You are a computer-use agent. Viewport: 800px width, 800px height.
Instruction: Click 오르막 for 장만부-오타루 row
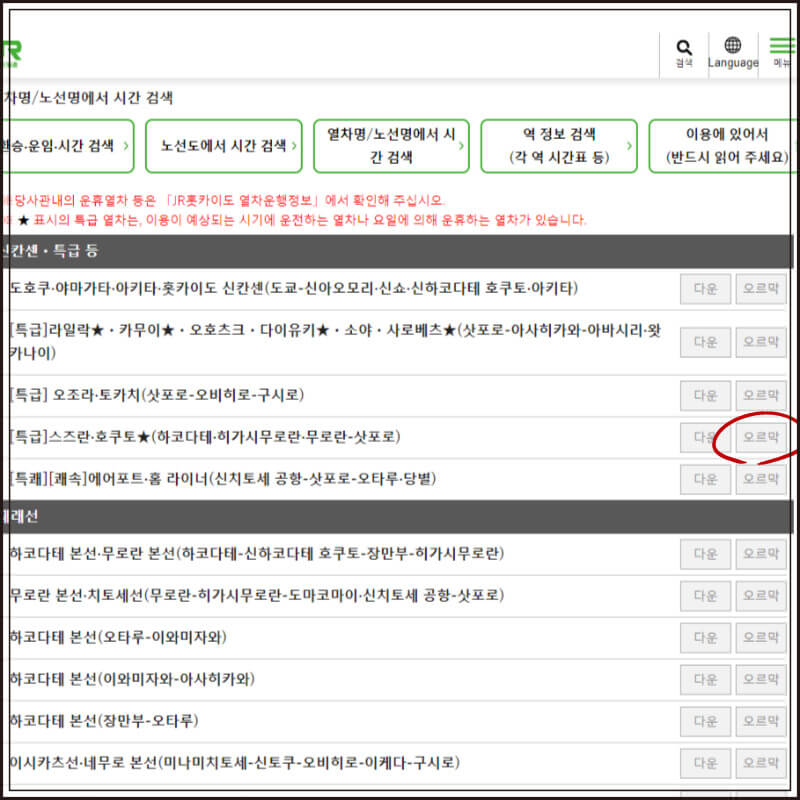761,721
